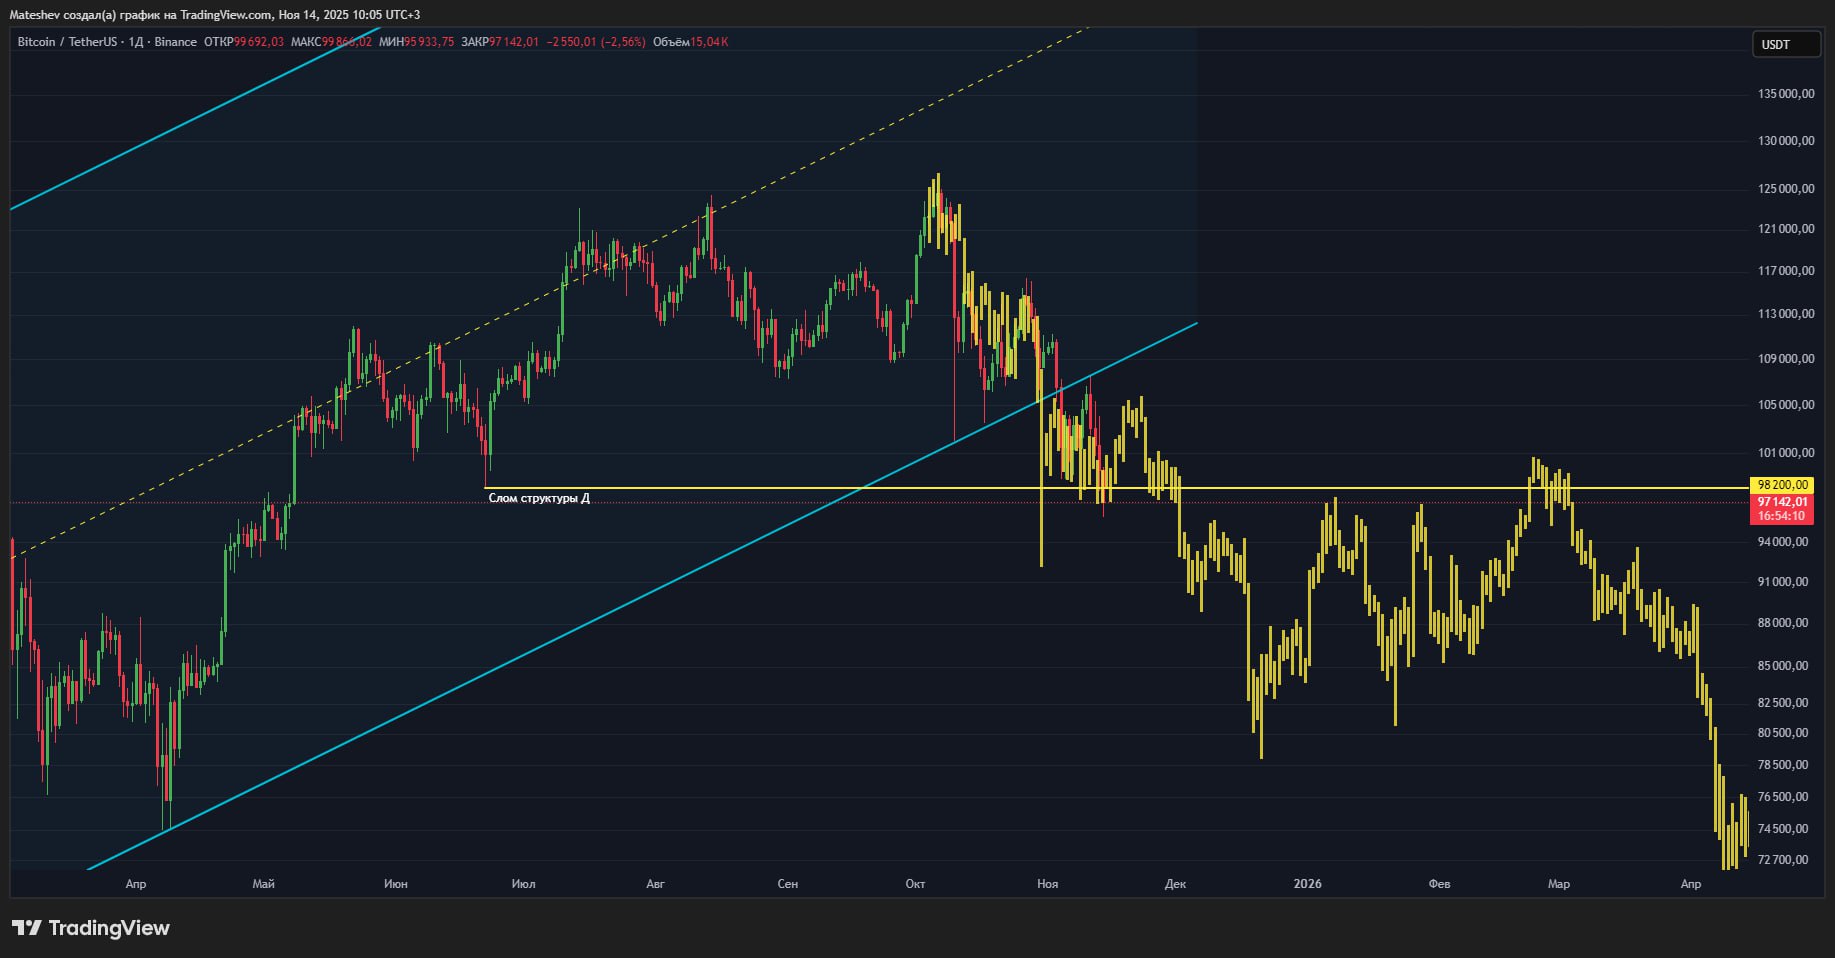Click the Объём volume value 15,04K
This screenshot has width=1835, height=958.
click(709, 42)
